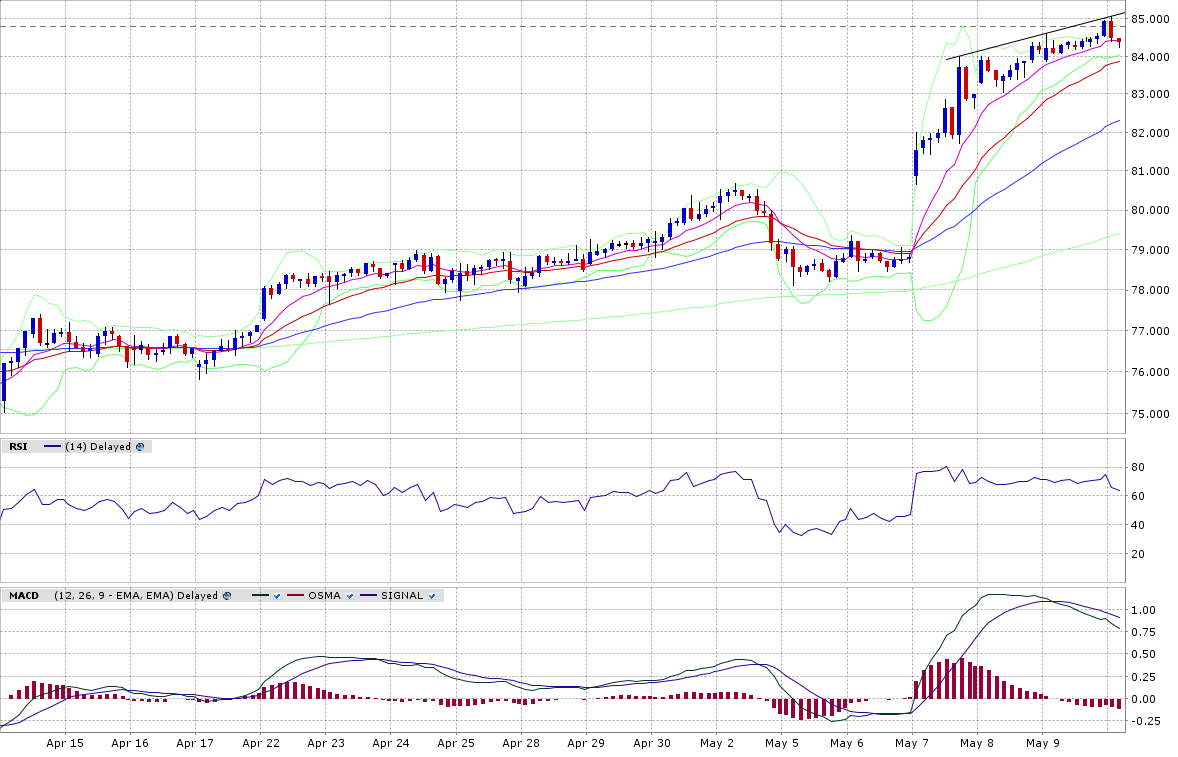The width and height of the screenshot is (1178, 757).
Task: Click the May 7 date label on the axis
Action: [912, 744]
